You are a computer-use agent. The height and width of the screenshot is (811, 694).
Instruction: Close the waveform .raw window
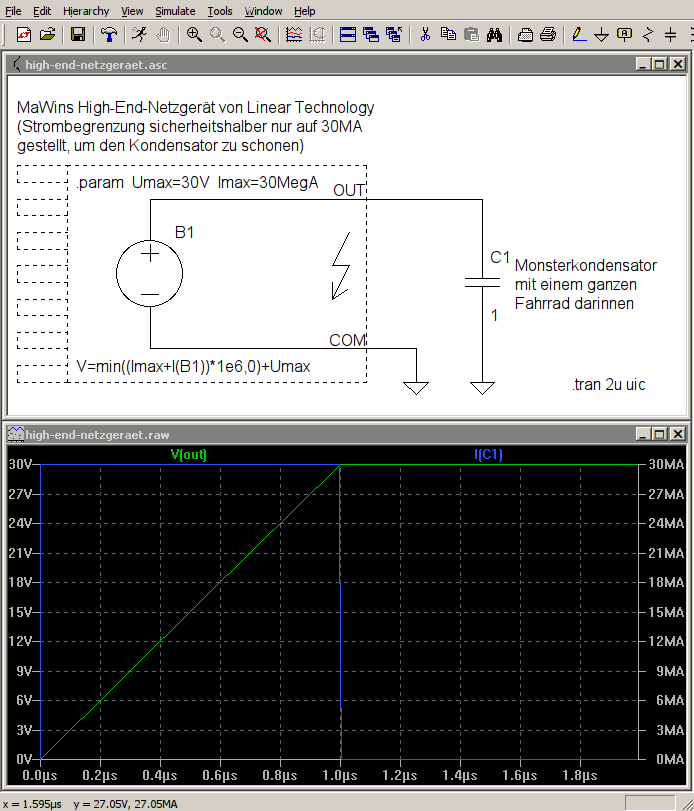point(677,434)
